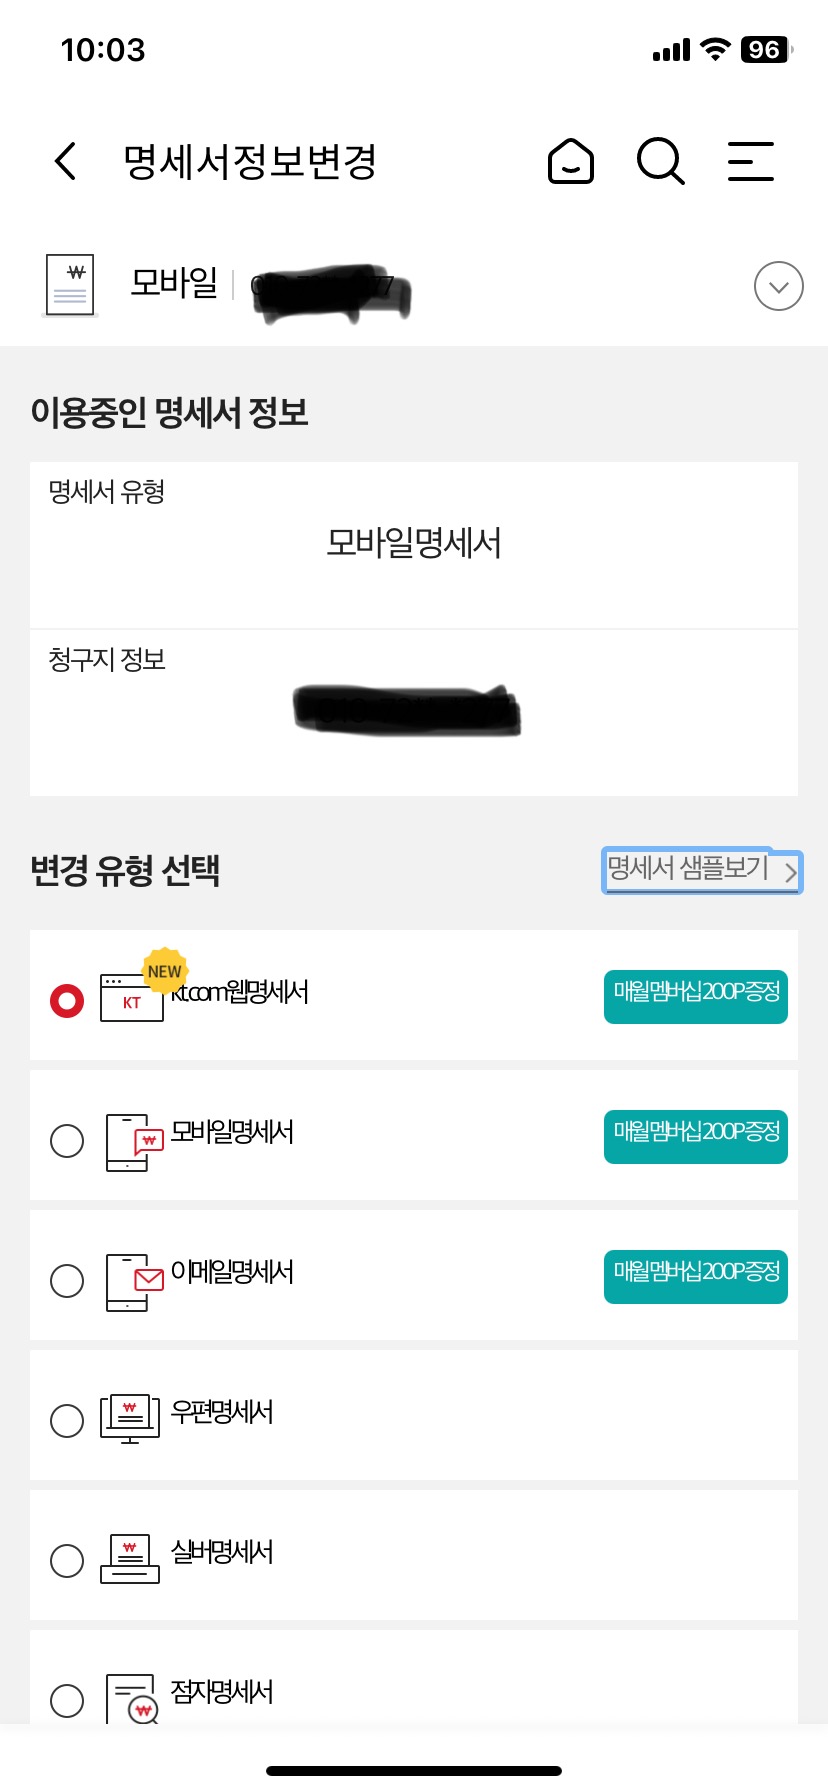Choose the 우편명세서 radio option
This screenshot has height=1792, width=828.
click(x=67, y=1420)
